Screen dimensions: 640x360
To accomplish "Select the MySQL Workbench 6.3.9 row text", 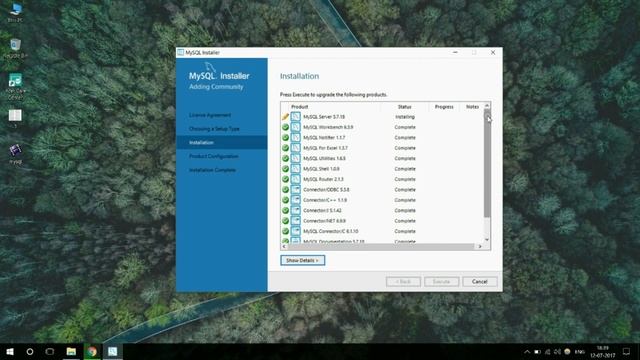I will (x=328, y=127).
